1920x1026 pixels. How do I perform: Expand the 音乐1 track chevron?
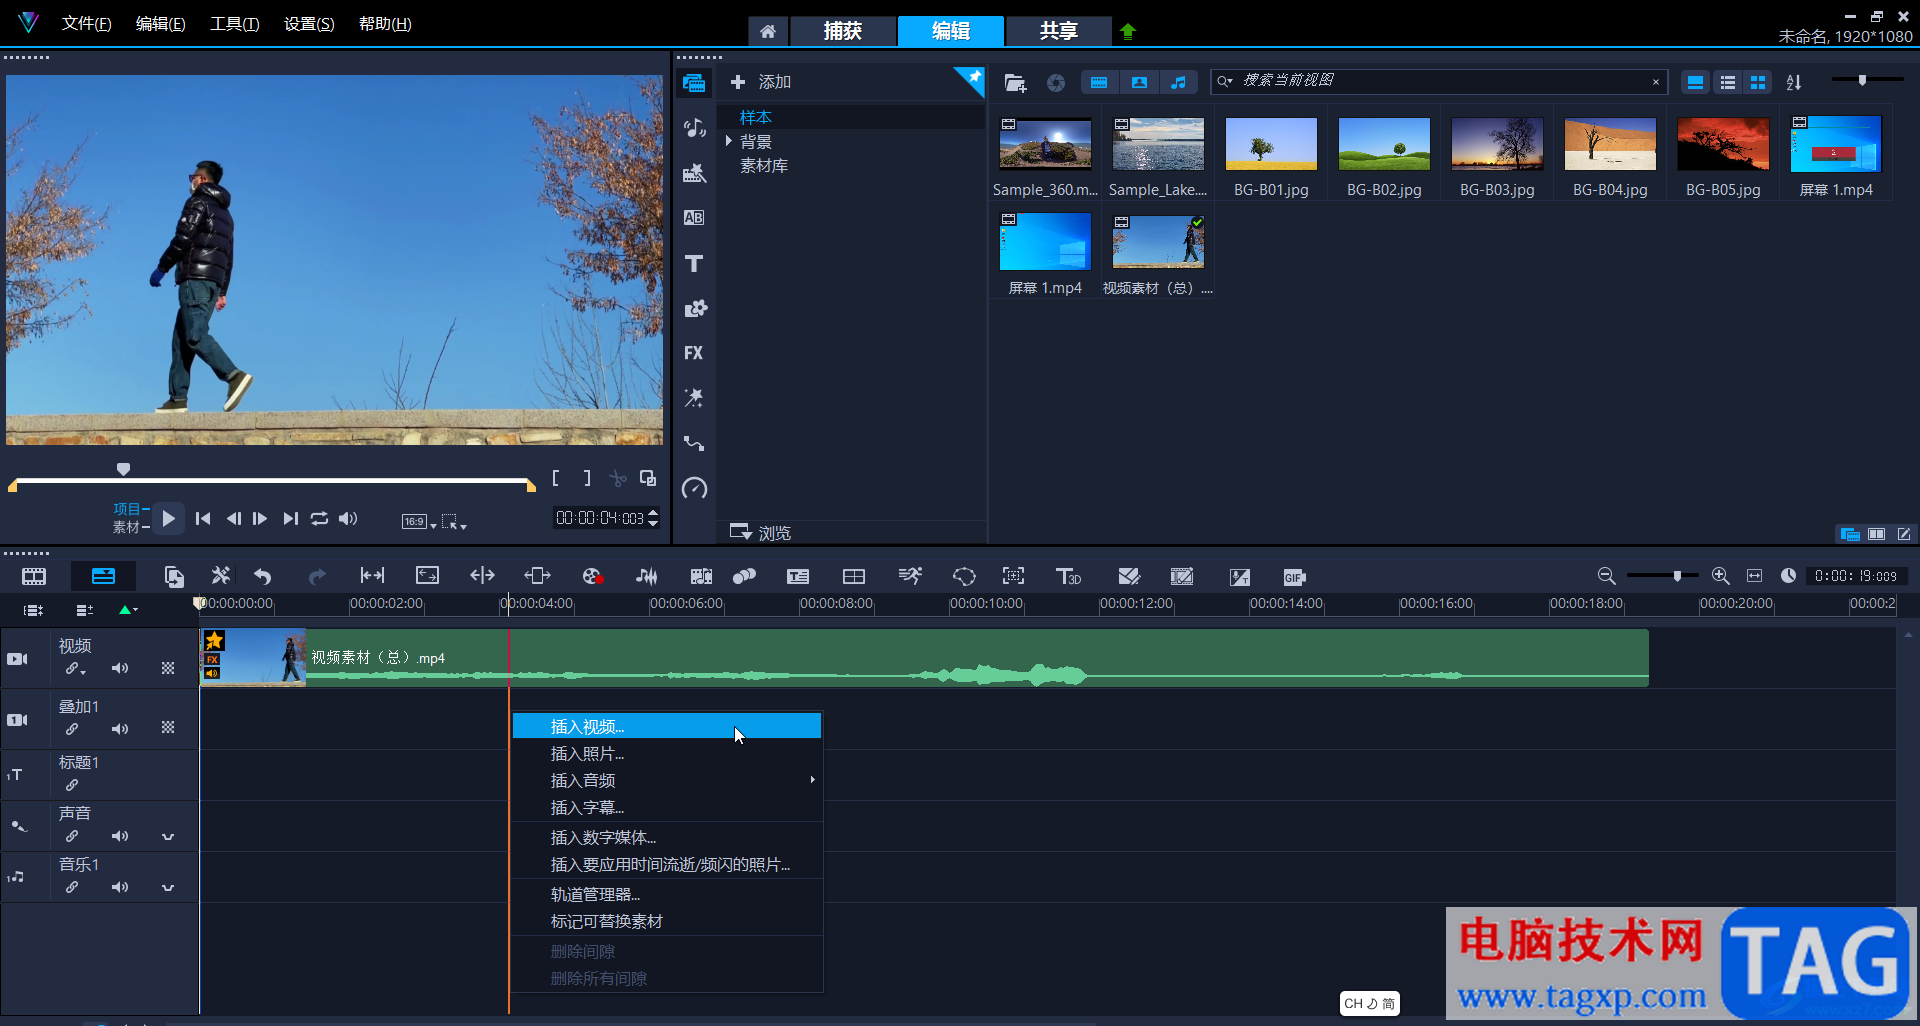point(168,887)
